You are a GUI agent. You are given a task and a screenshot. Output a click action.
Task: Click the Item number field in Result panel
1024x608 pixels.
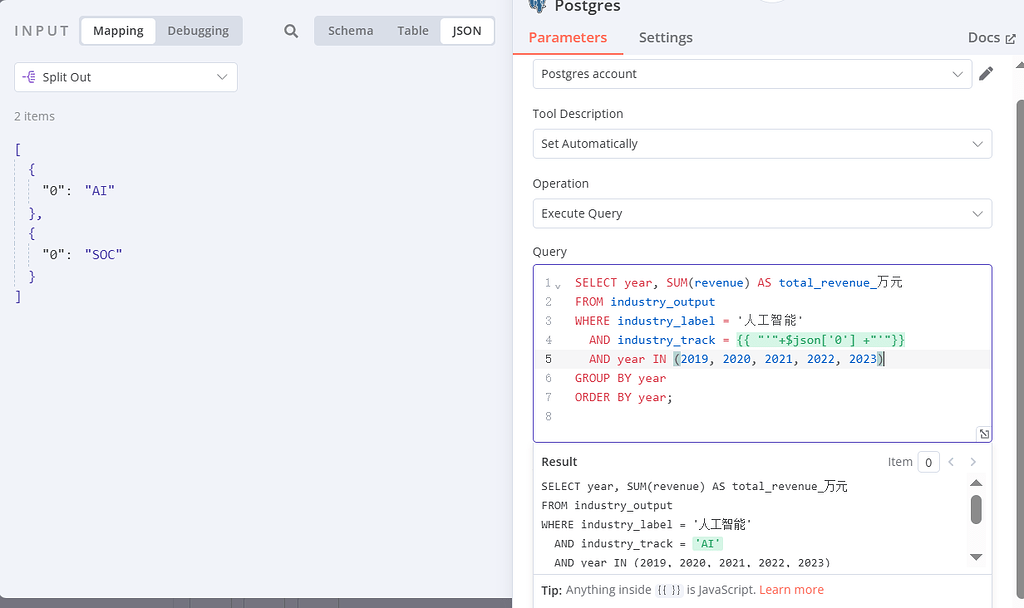point(929,462)
